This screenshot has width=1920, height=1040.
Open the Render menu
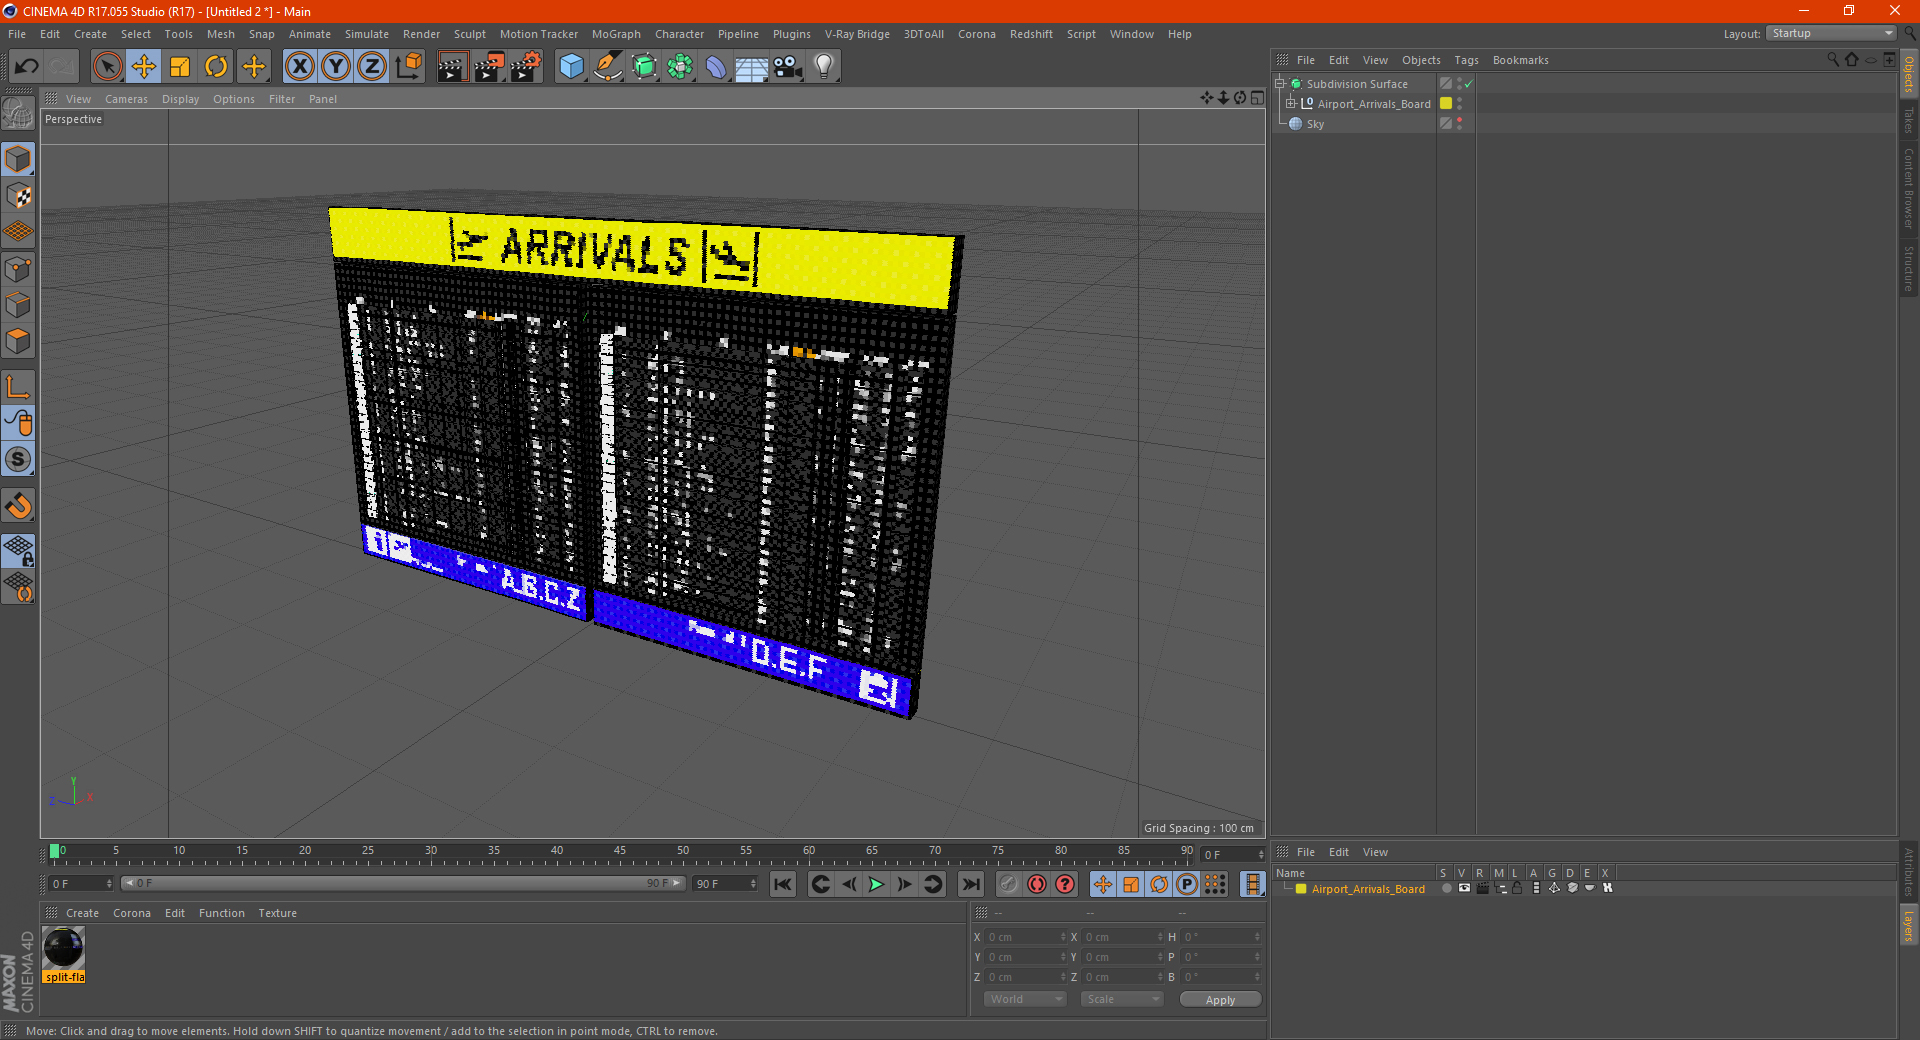tap(421, 34)
